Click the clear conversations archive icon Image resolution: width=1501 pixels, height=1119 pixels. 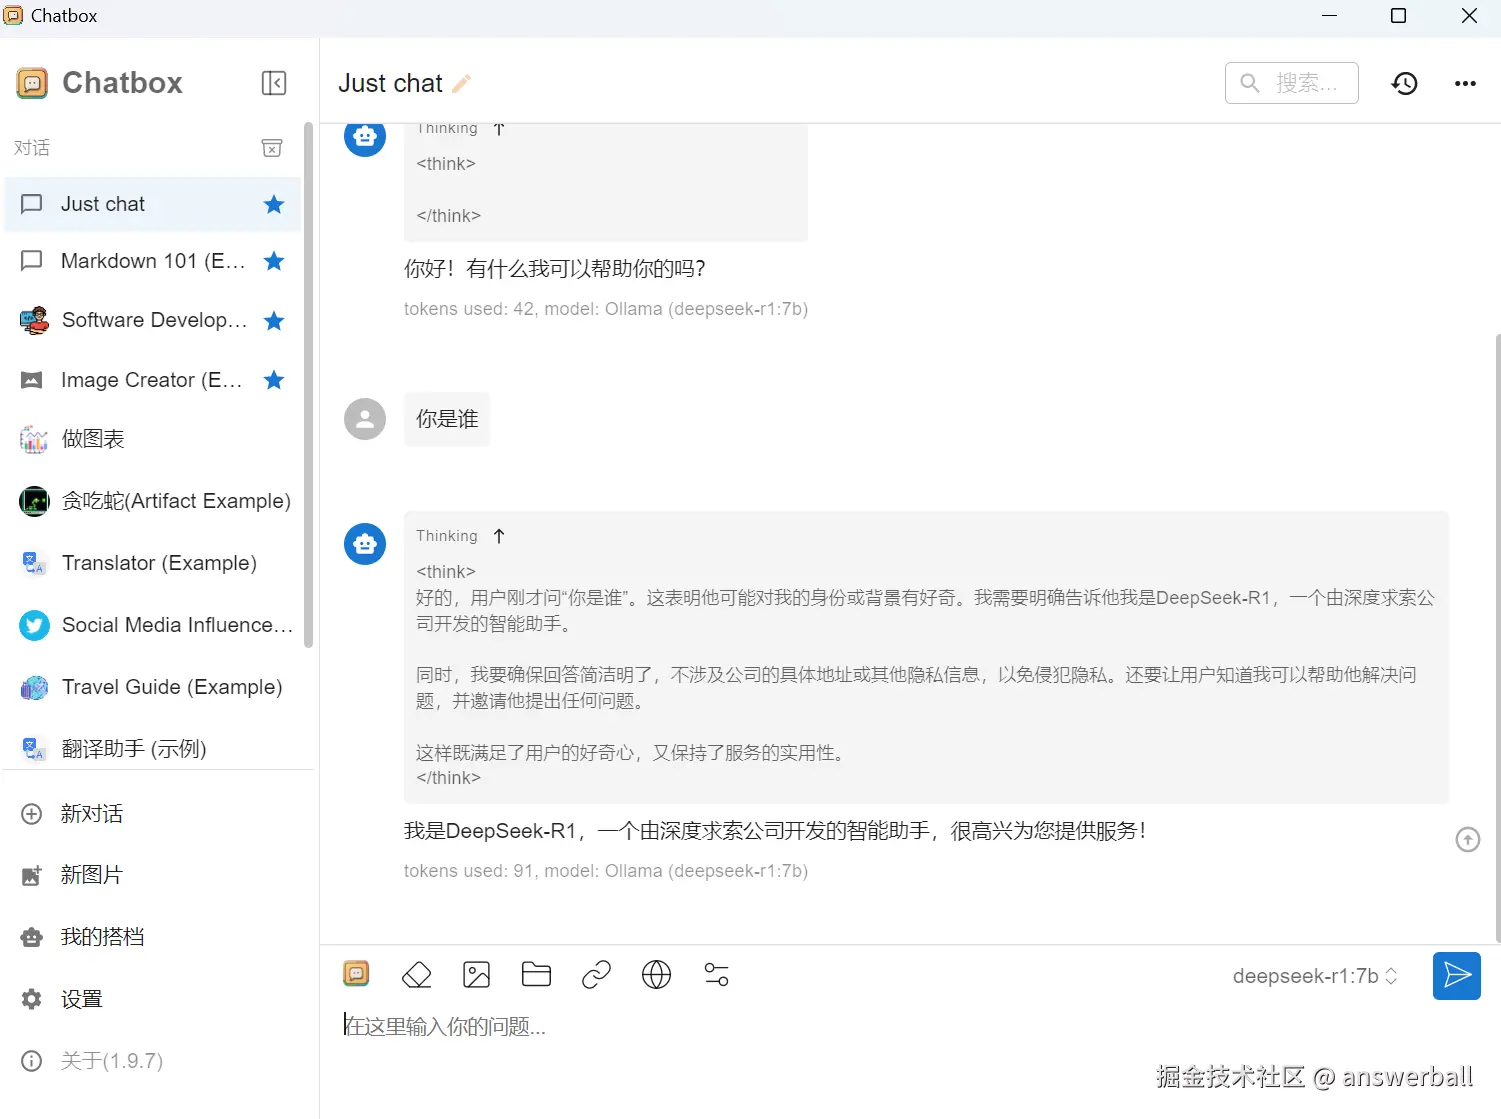272,148
